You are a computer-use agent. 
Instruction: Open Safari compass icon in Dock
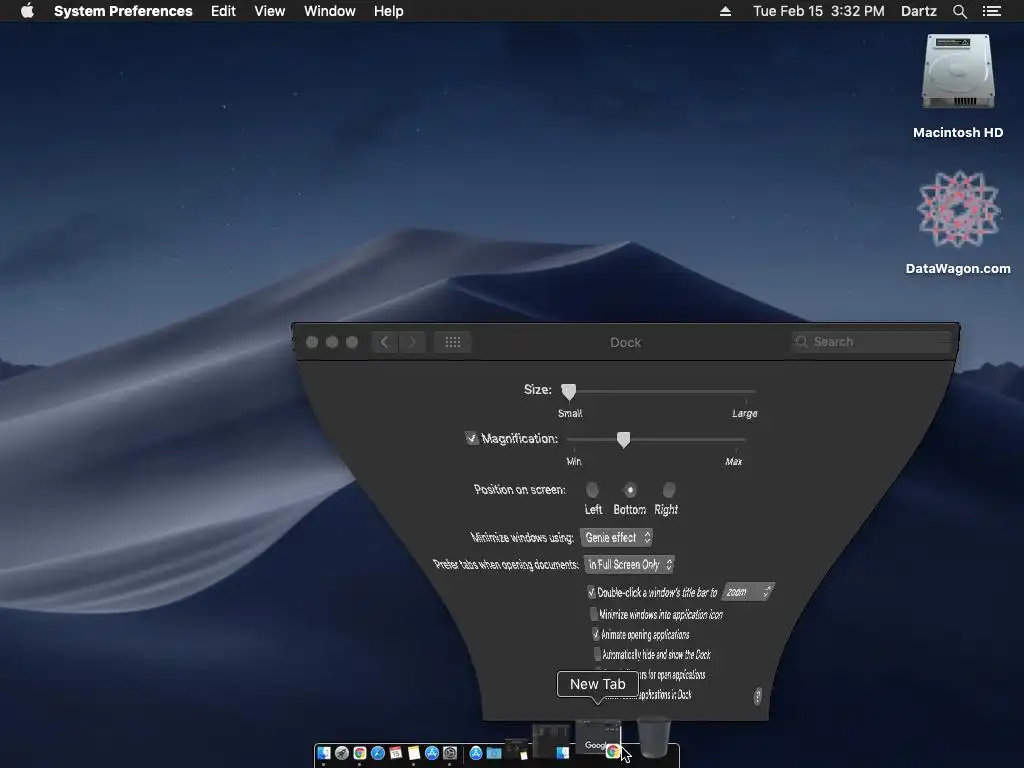(378, 752)
